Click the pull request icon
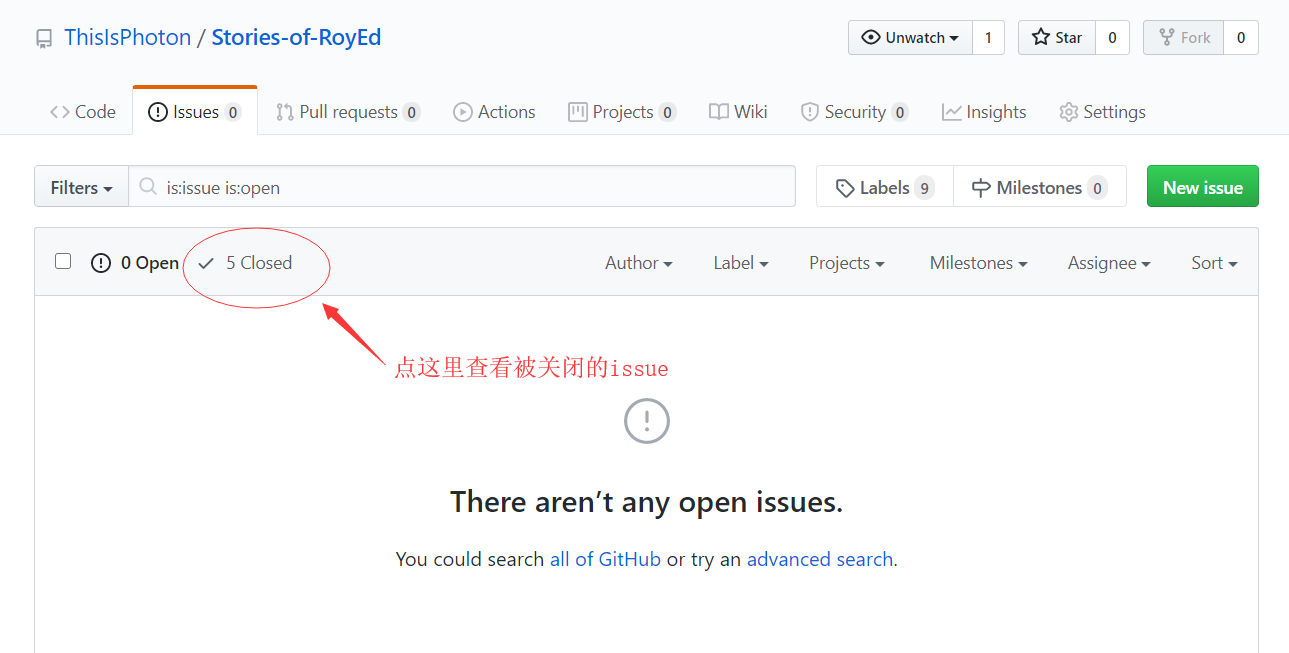1289x653 pixels. tap(285, 112)
